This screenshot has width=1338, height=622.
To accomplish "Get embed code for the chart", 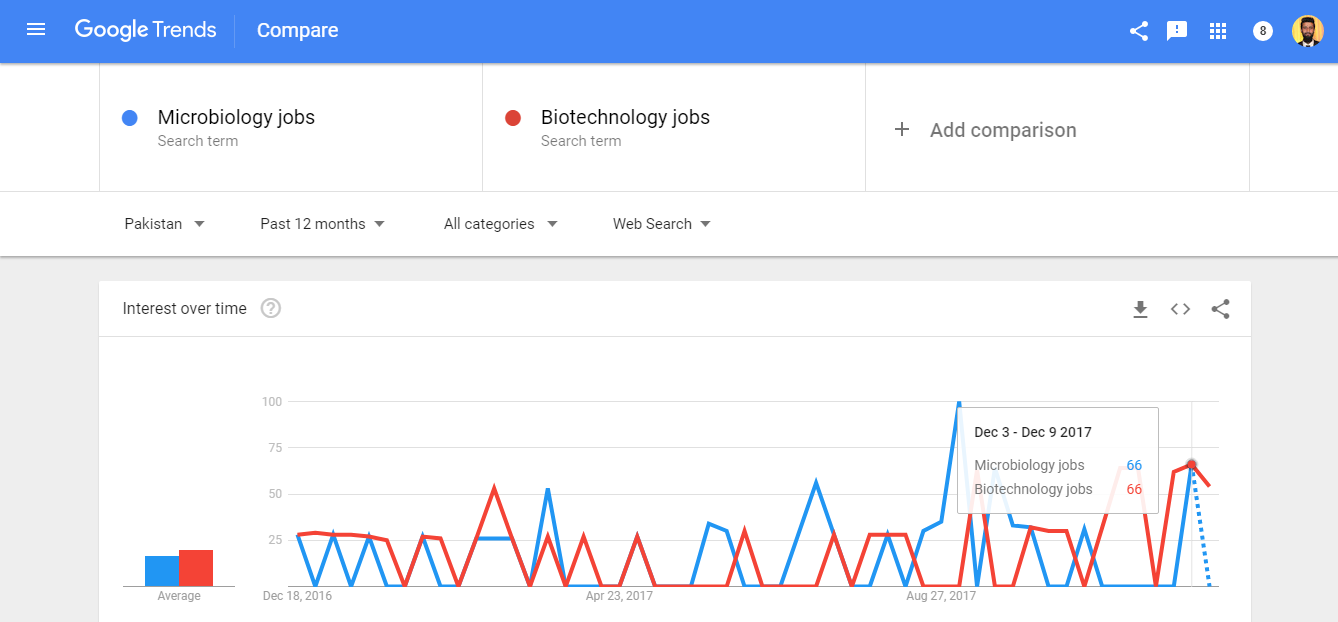I will coord(1180,309).
